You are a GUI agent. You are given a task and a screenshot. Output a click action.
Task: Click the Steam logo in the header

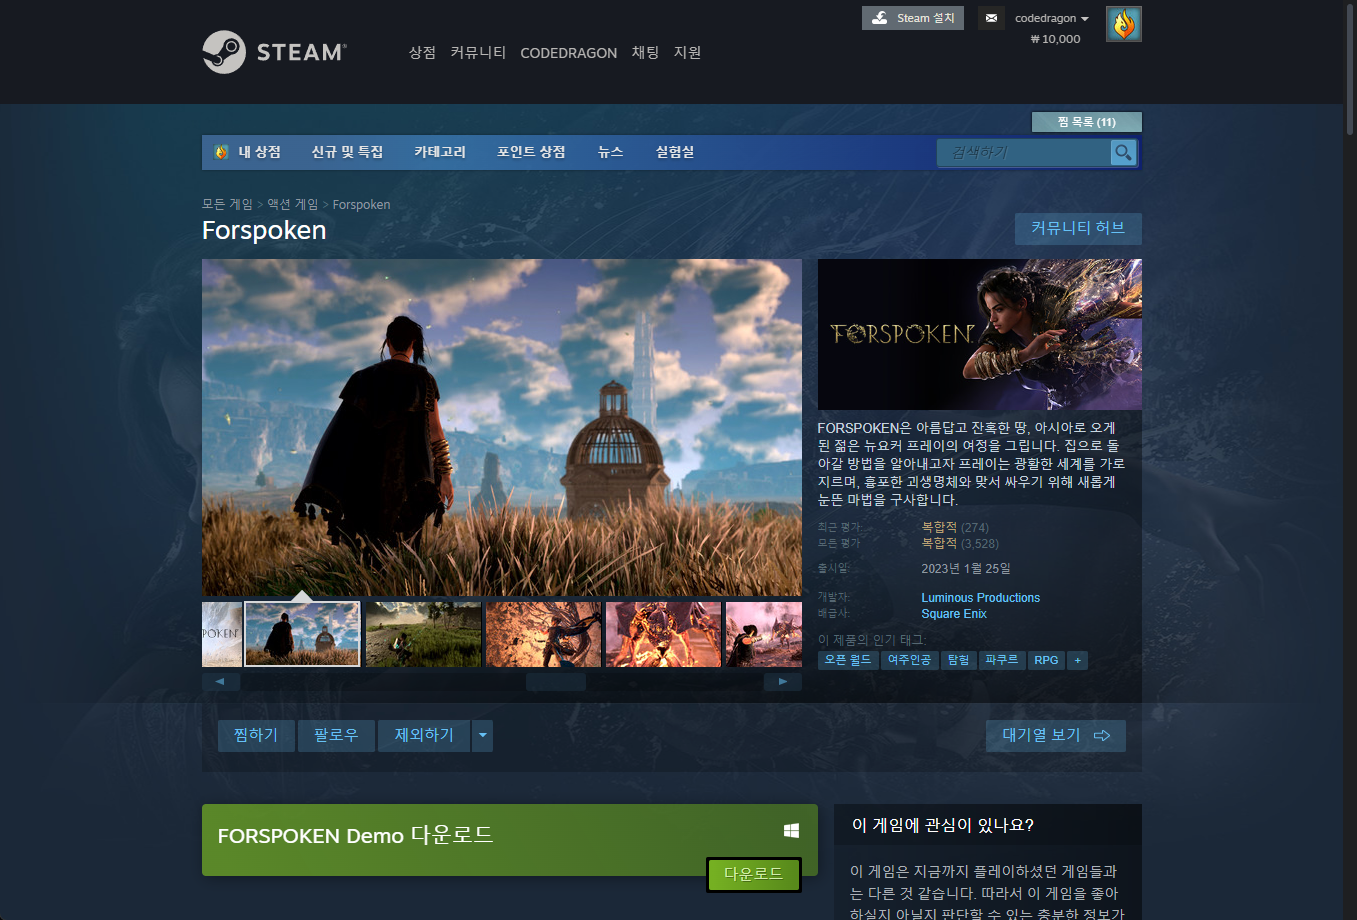pos(274,52)
